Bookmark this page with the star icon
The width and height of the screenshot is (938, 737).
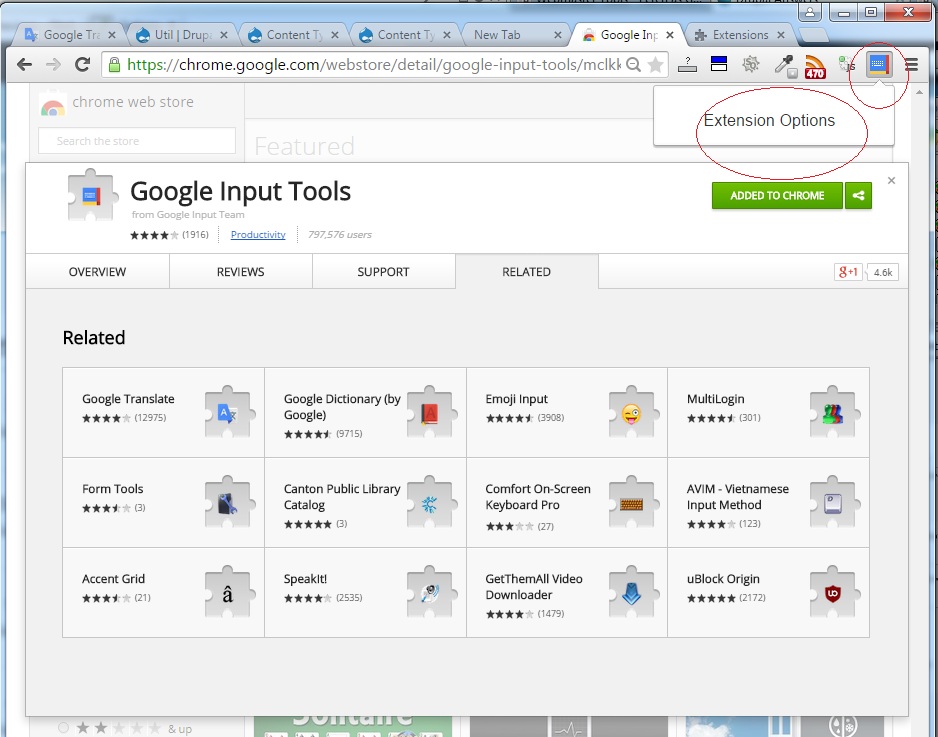[656, 65]
